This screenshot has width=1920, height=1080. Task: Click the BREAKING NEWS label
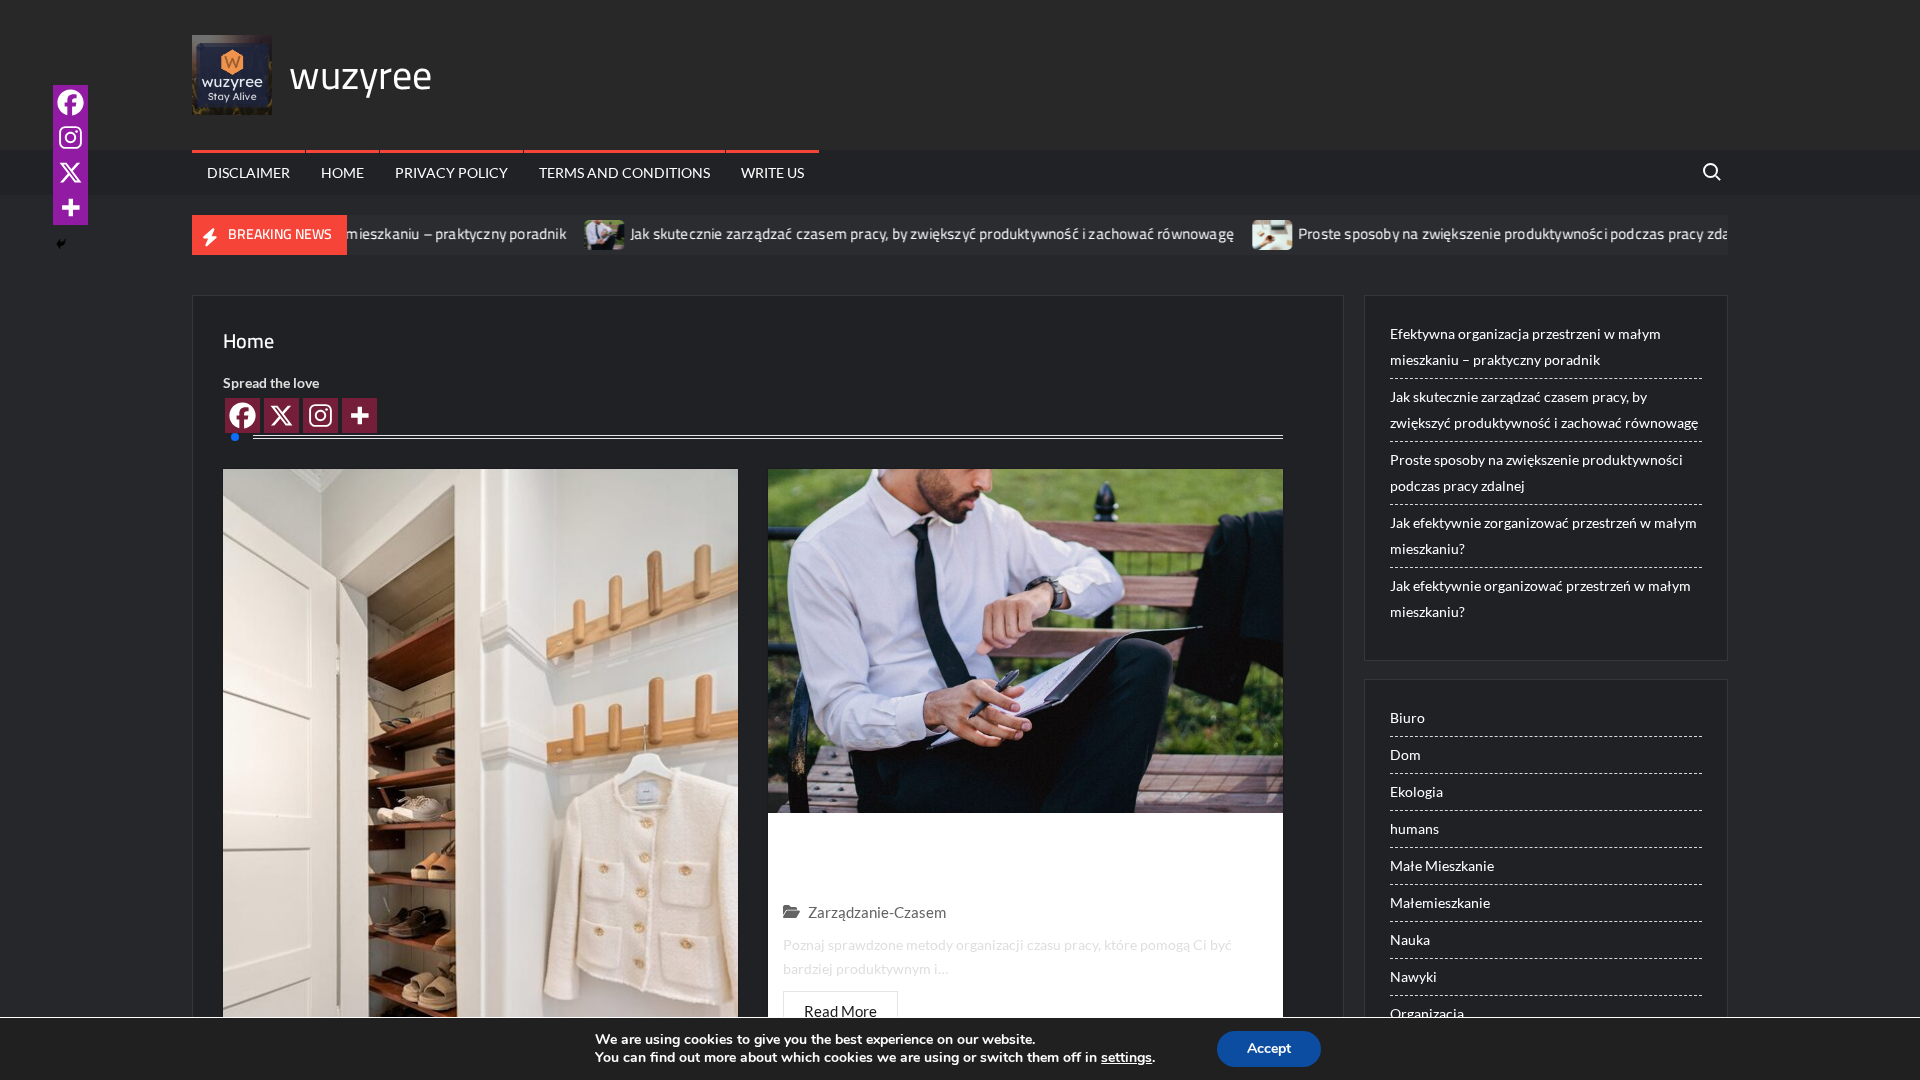coord(269,235)
